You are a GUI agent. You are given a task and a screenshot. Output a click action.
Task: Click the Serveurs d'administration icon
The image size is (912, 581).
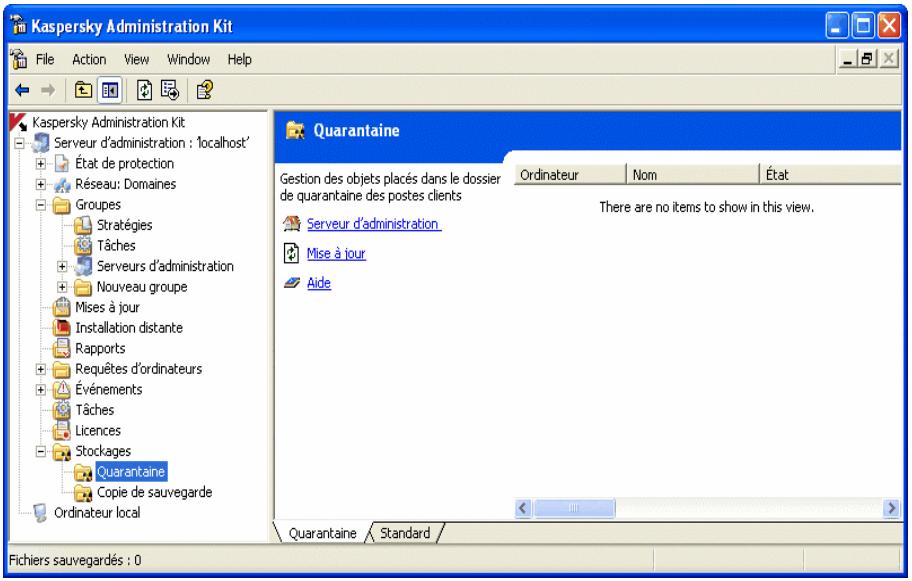[x=84, y=266]
